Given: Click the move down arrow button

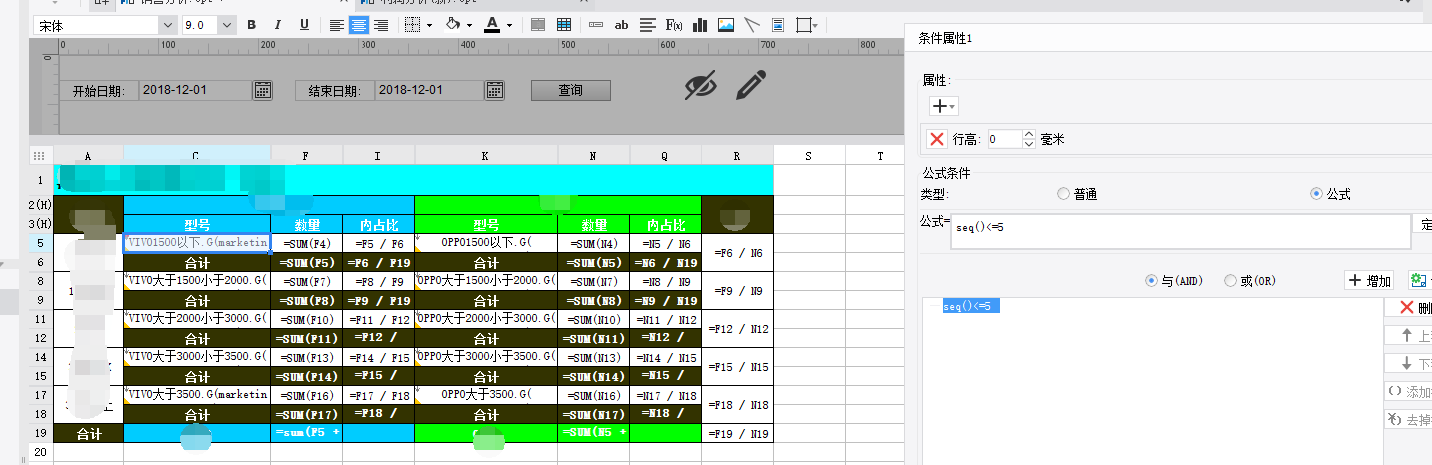Looking at the screenshot, I should (1408, 363).
